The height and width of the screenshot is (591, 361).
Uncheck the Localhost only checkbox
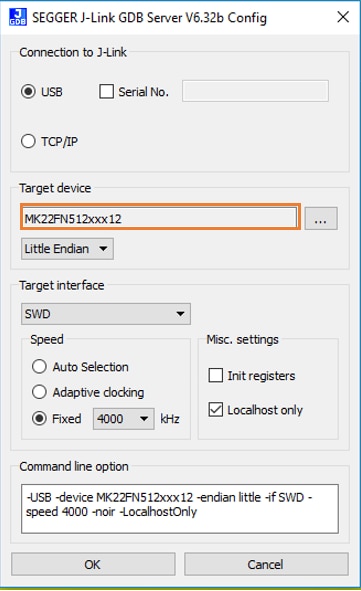click(x=216, y=410)
